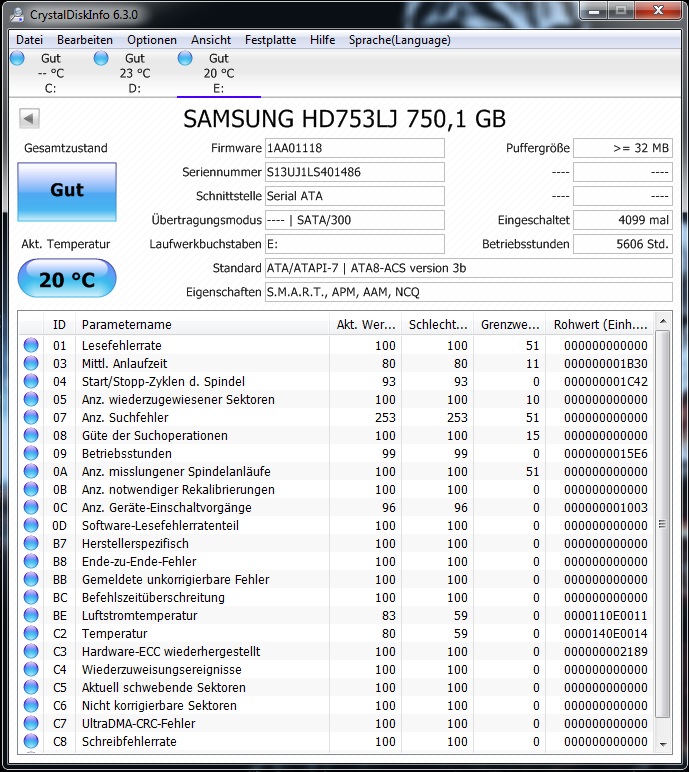Click scrollbar down arrow of SMART list
Image resolution: width=689 pixels, height=772 pixels.
click(x=663, y=744)
